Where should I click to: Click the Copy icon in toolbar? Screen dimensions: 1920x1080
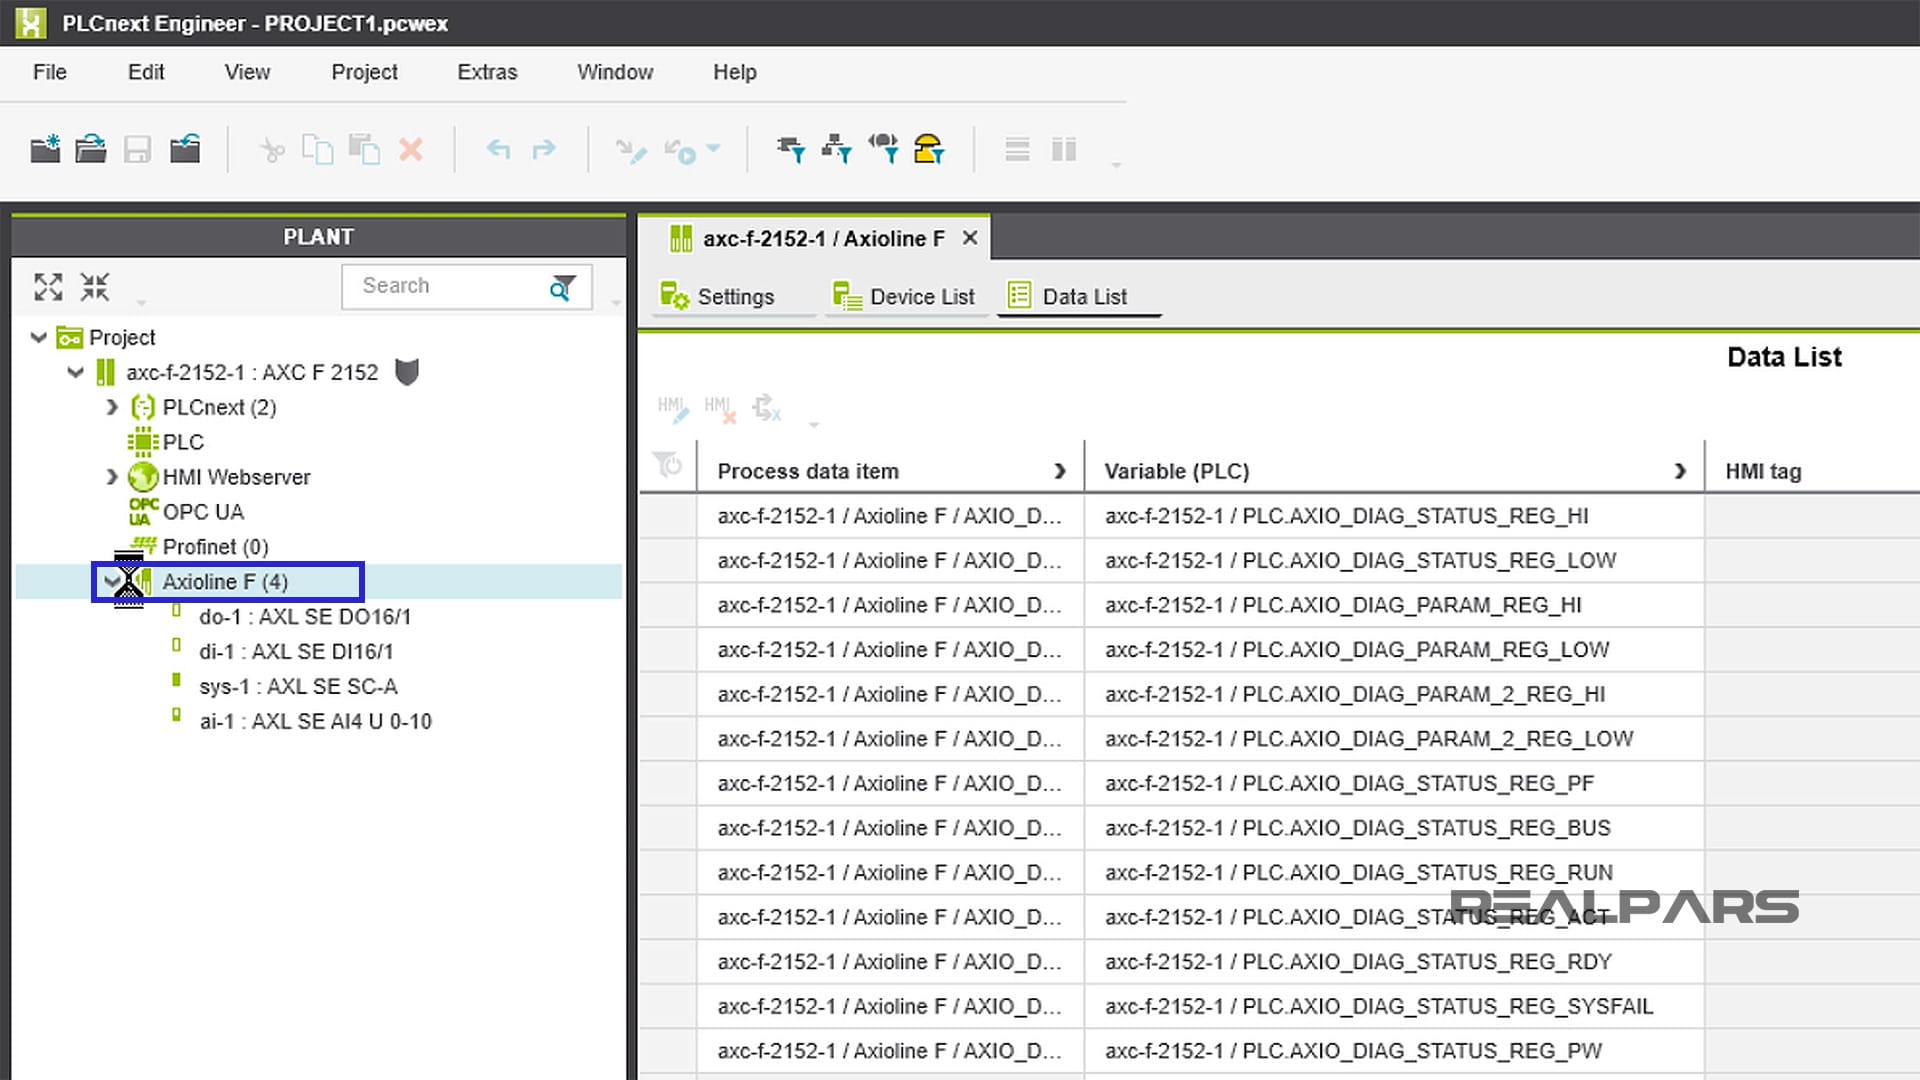coord(317,149)
